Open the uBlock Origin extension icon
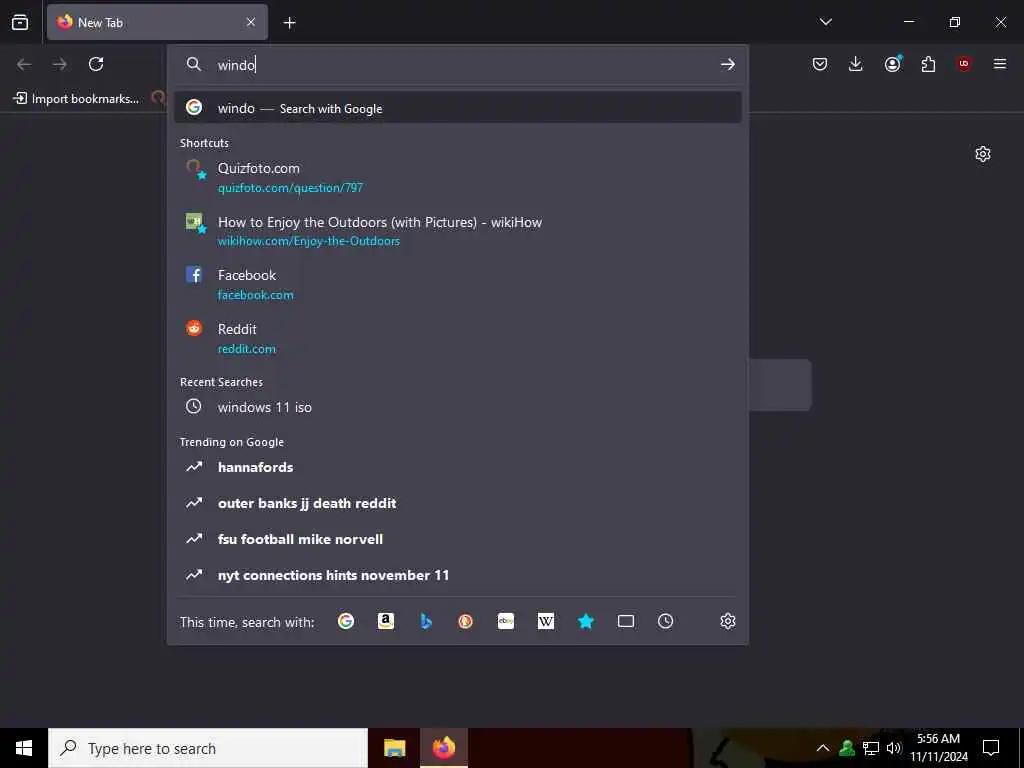The width and height of the screenshot is (1024, 768). coord(964,64)
